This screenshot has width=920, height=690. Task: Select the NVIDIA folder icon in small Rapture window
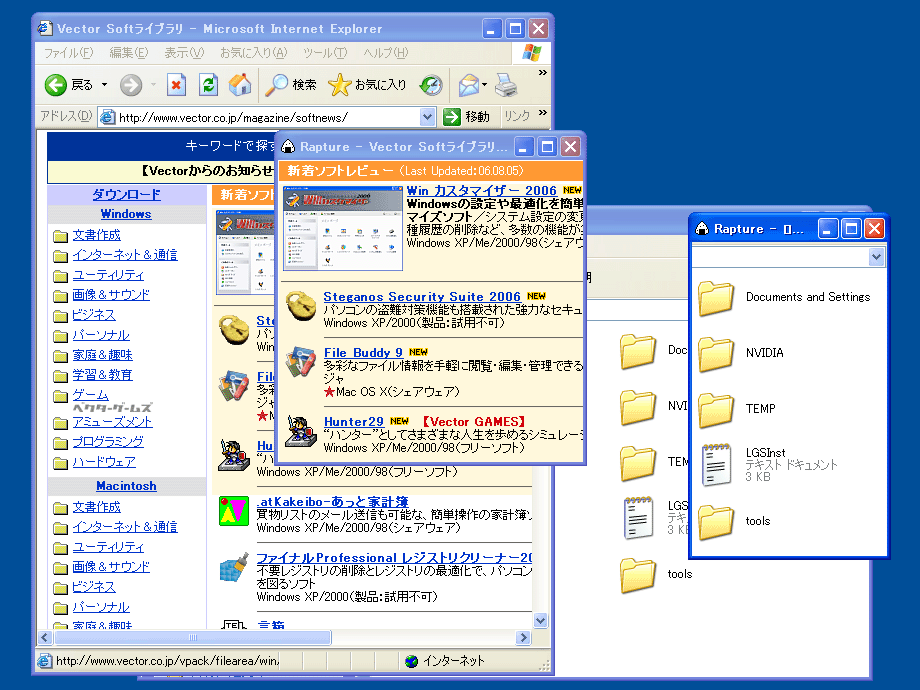click(x=715, y=353)
